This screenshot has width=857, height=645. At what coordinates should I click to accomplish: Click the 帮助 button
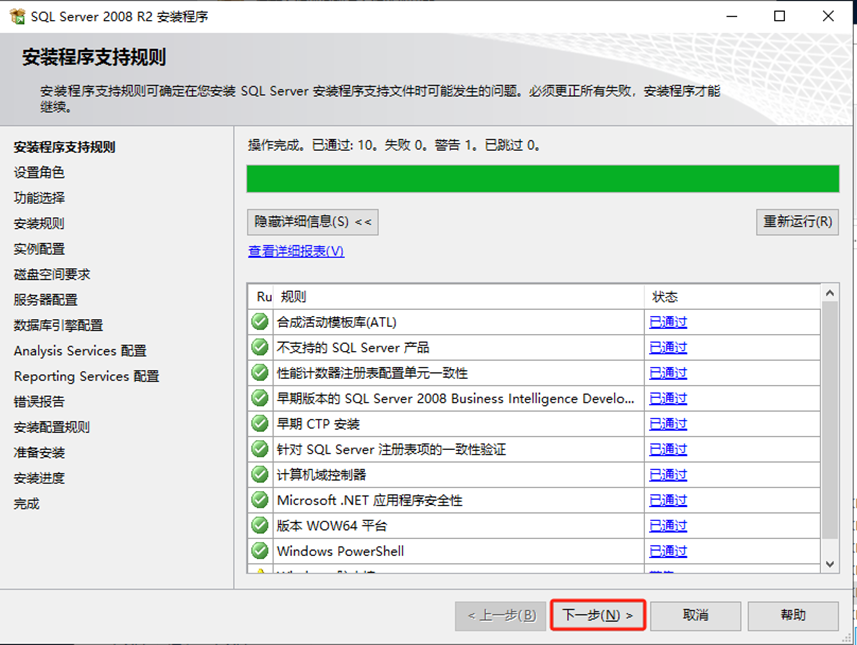tap(793, 615)
